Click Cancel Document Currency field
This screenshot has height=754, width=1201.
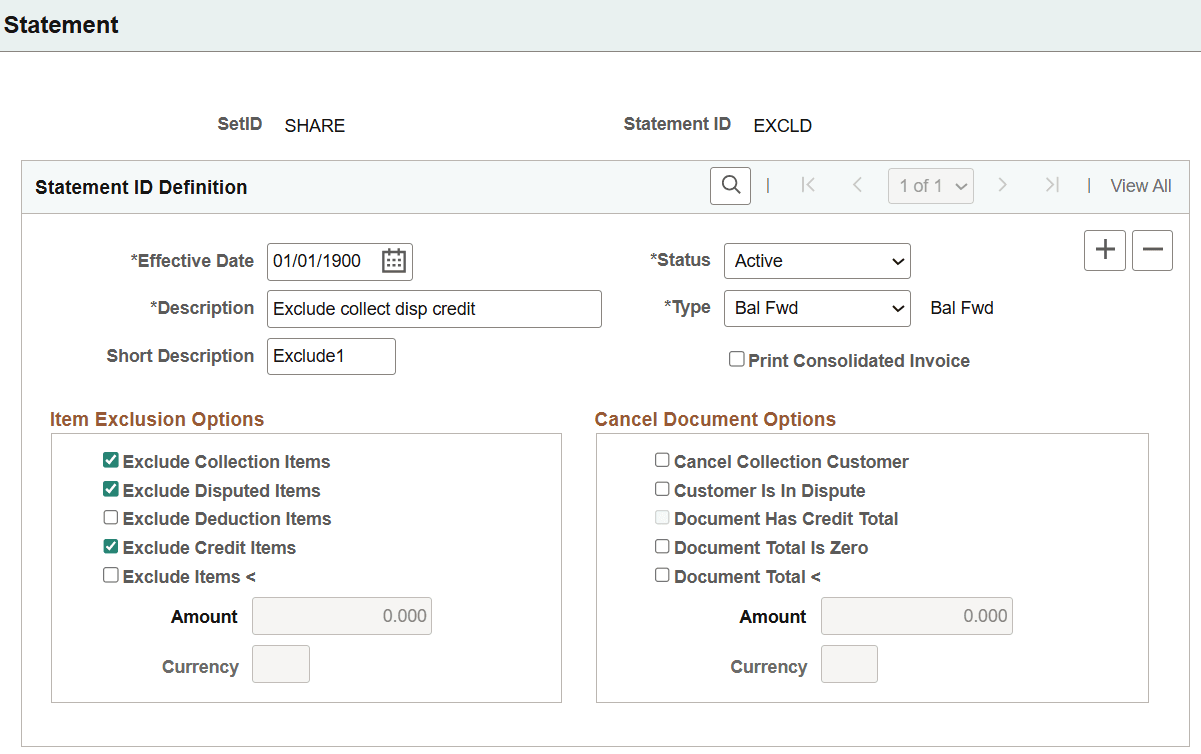click(849, 664)
